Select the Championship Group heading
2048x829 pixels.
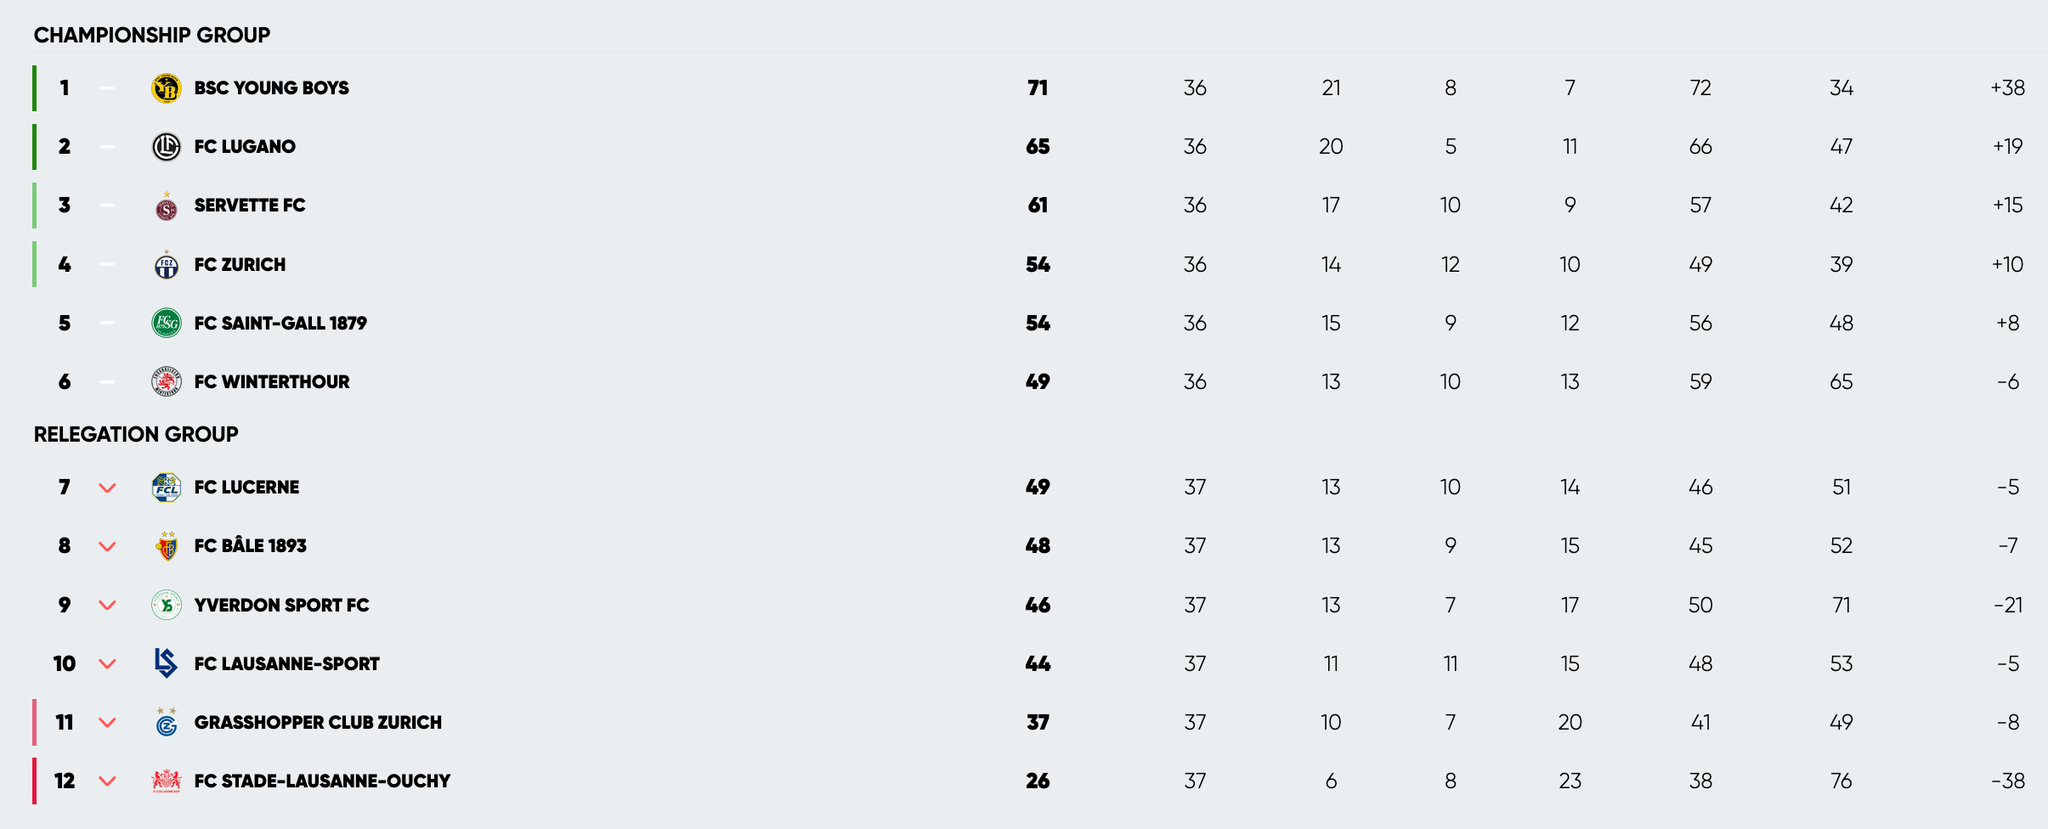click(152, 35)
